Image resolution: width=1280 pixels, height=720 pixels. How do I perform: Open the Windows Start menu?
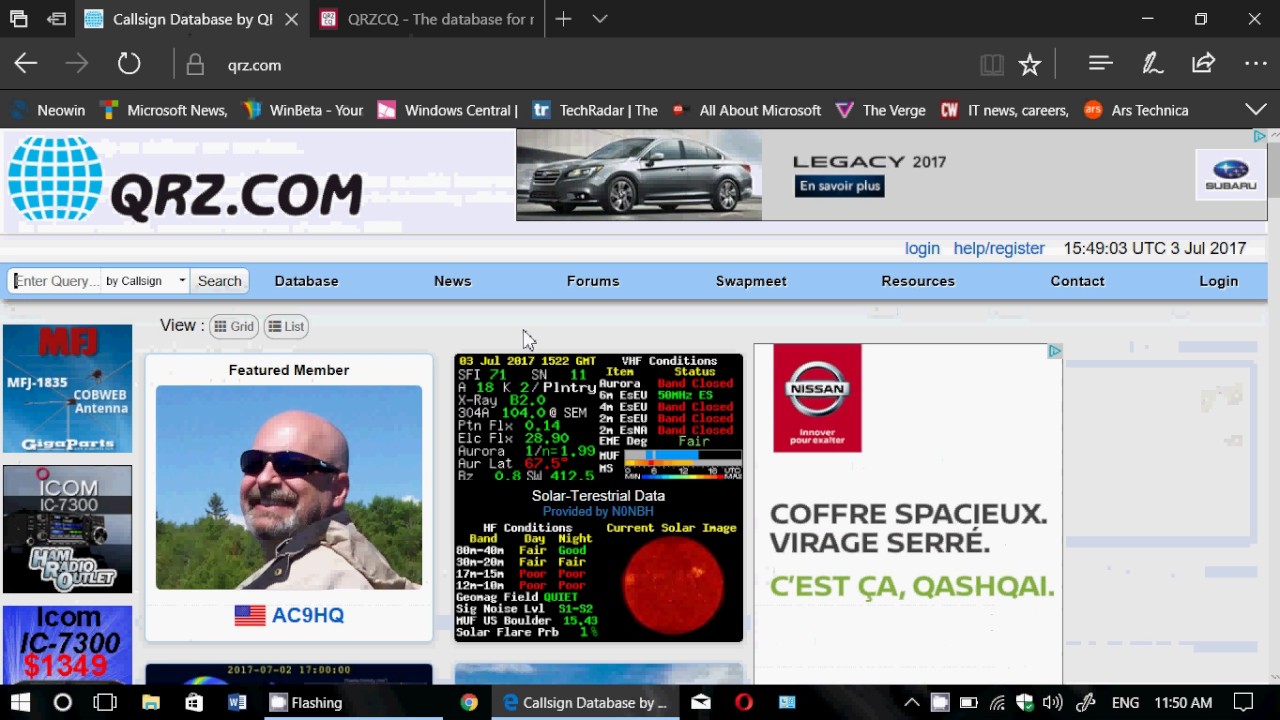pos(20,702)
